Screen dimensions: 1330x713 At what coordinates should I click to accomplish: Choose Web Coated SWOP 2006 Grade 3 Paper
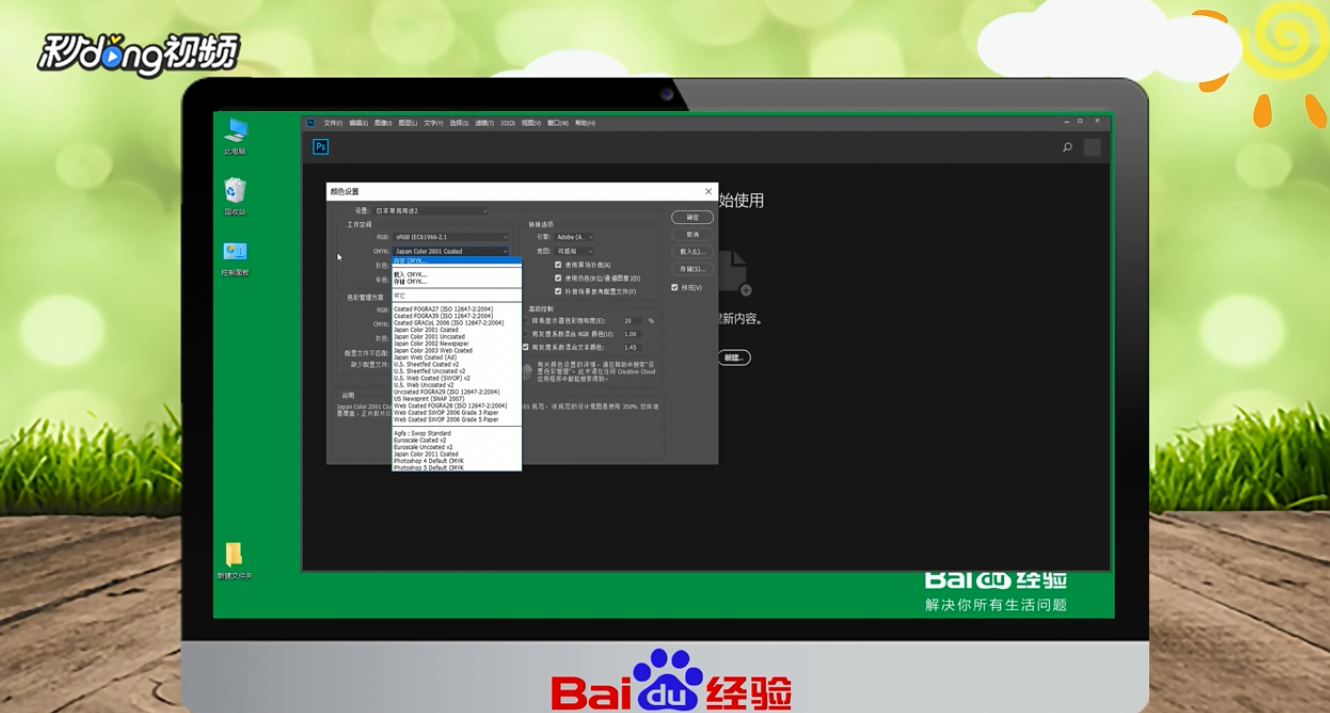(457, 413)
